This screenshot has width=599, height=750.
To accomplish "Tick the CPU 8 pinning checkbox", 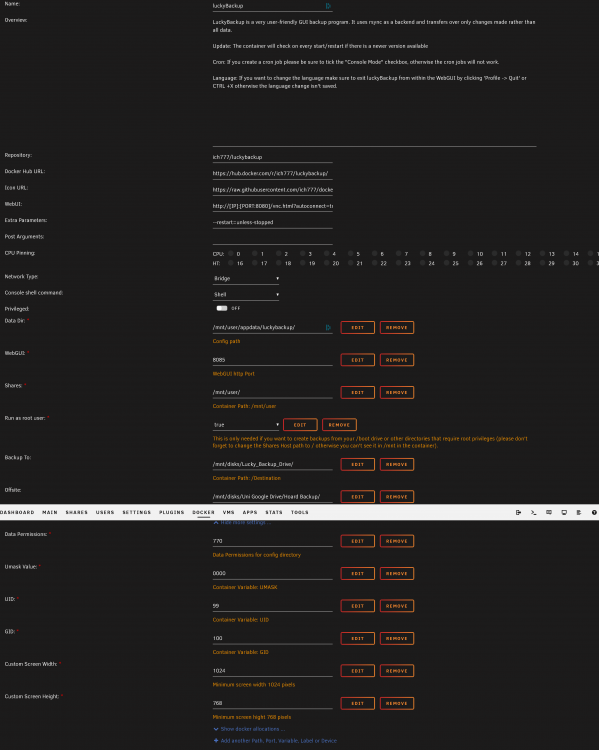I will [x=422, y=254].
